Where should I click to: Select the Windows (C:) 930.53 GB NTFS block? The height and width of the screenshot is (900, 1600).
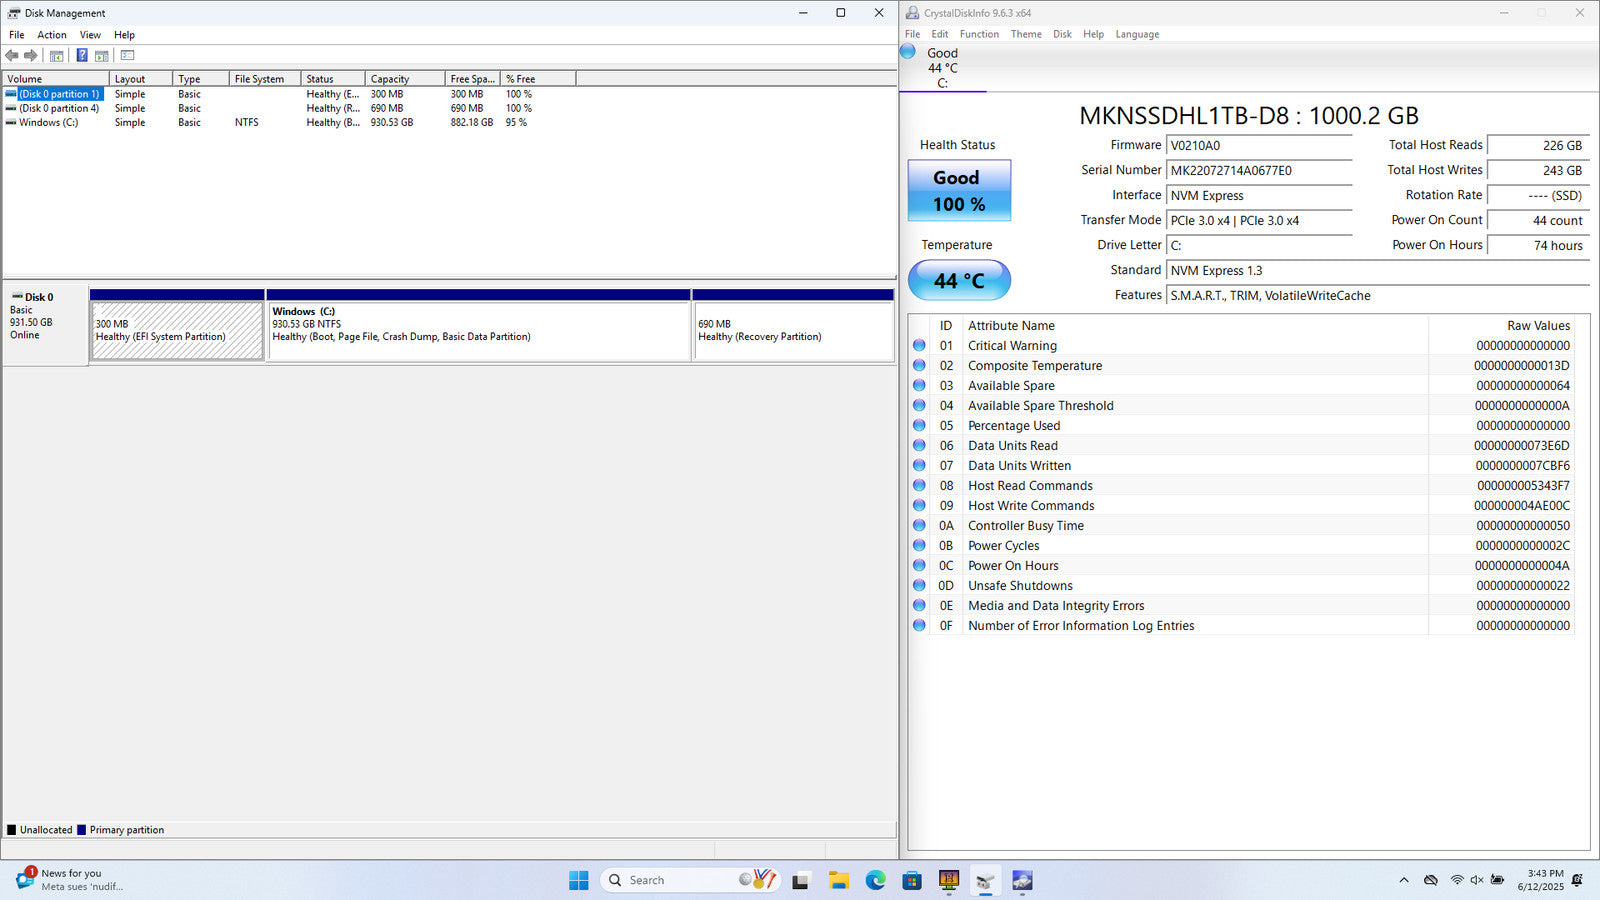coord(479,331)
